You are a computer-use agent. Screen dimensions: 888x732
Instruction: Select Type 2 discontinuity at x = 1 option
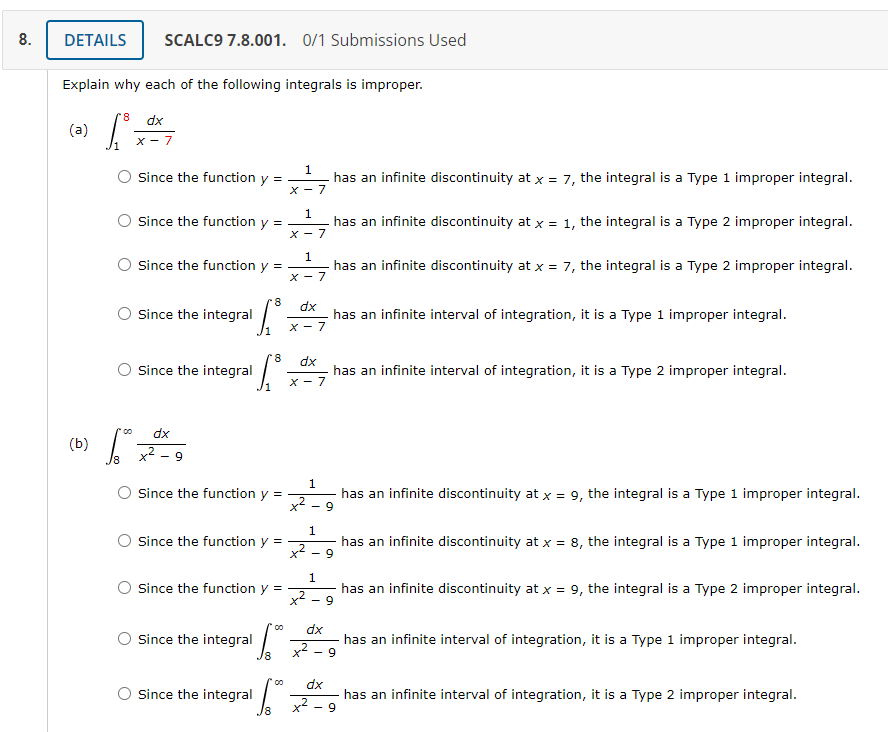(x=124, y=221)
